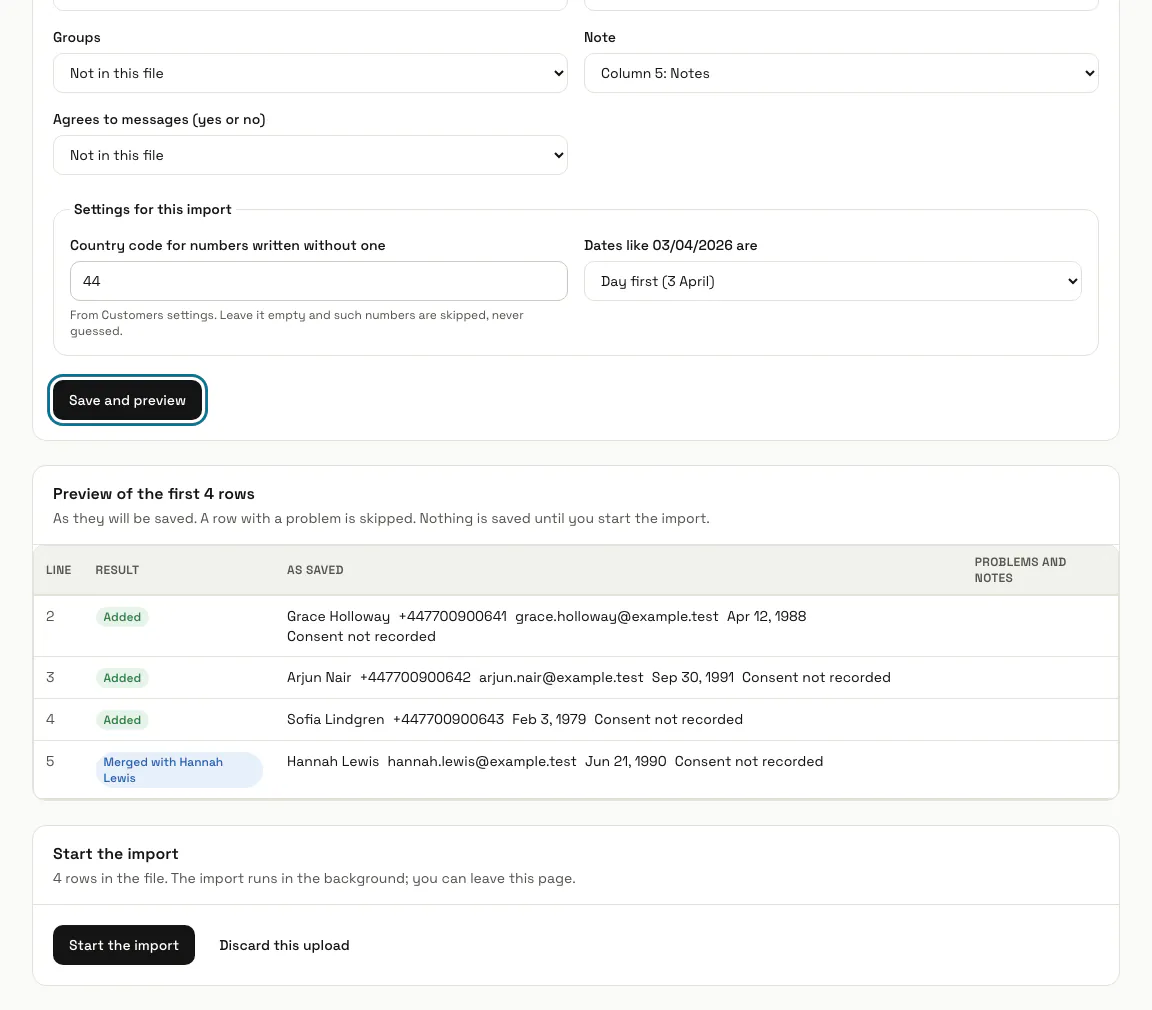Screen dimensions: 1152x1010
Task: Click the name Grace Holloway
Action: 338,616
